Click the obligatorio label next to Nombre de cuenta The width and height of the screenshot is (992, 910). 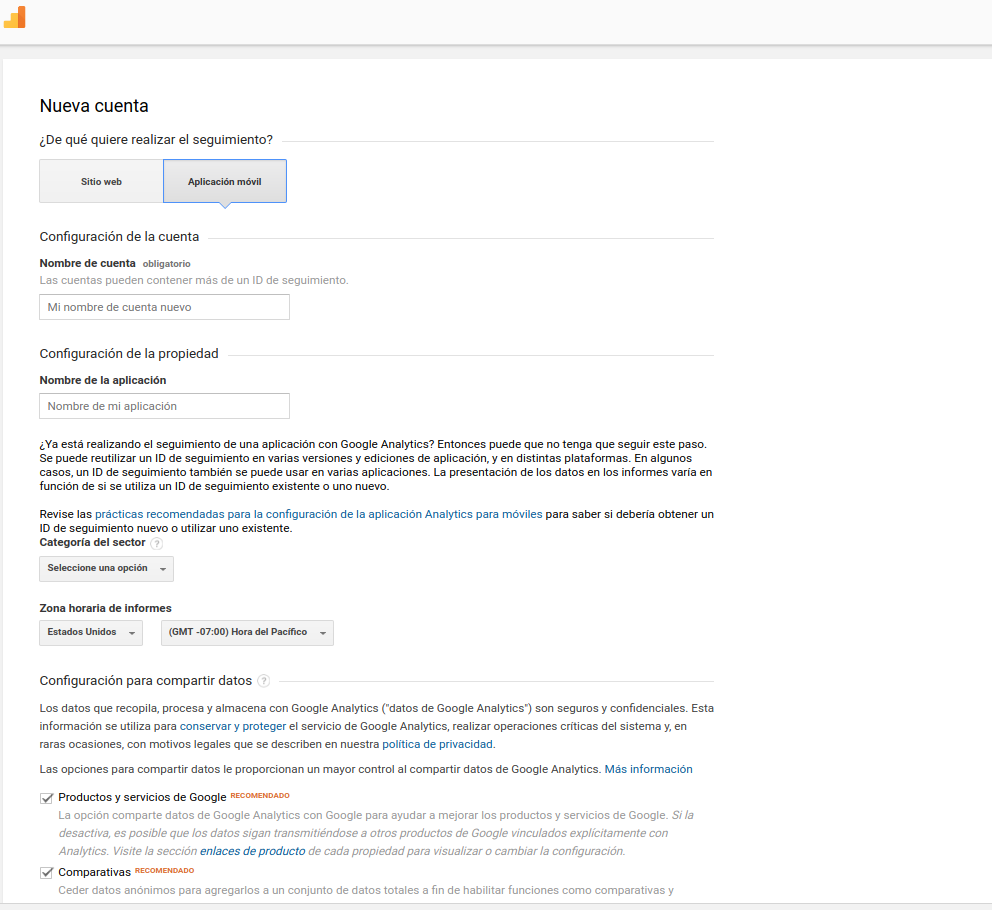point(166,264)
